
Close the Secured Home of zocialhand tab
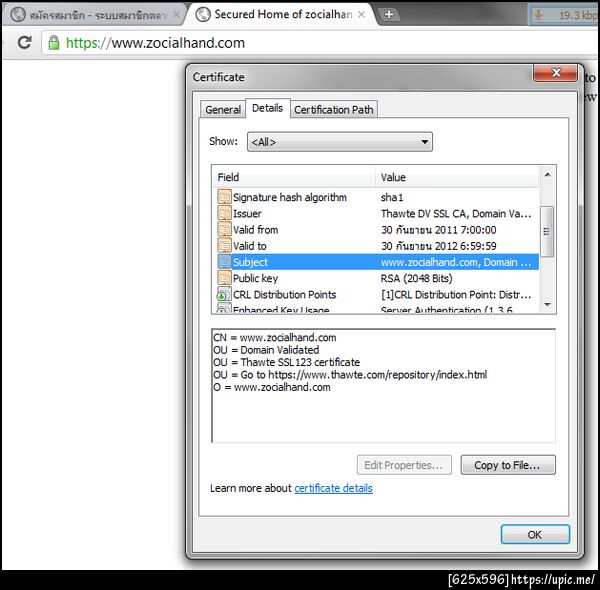pyautogui.click(x=361, y=15)
